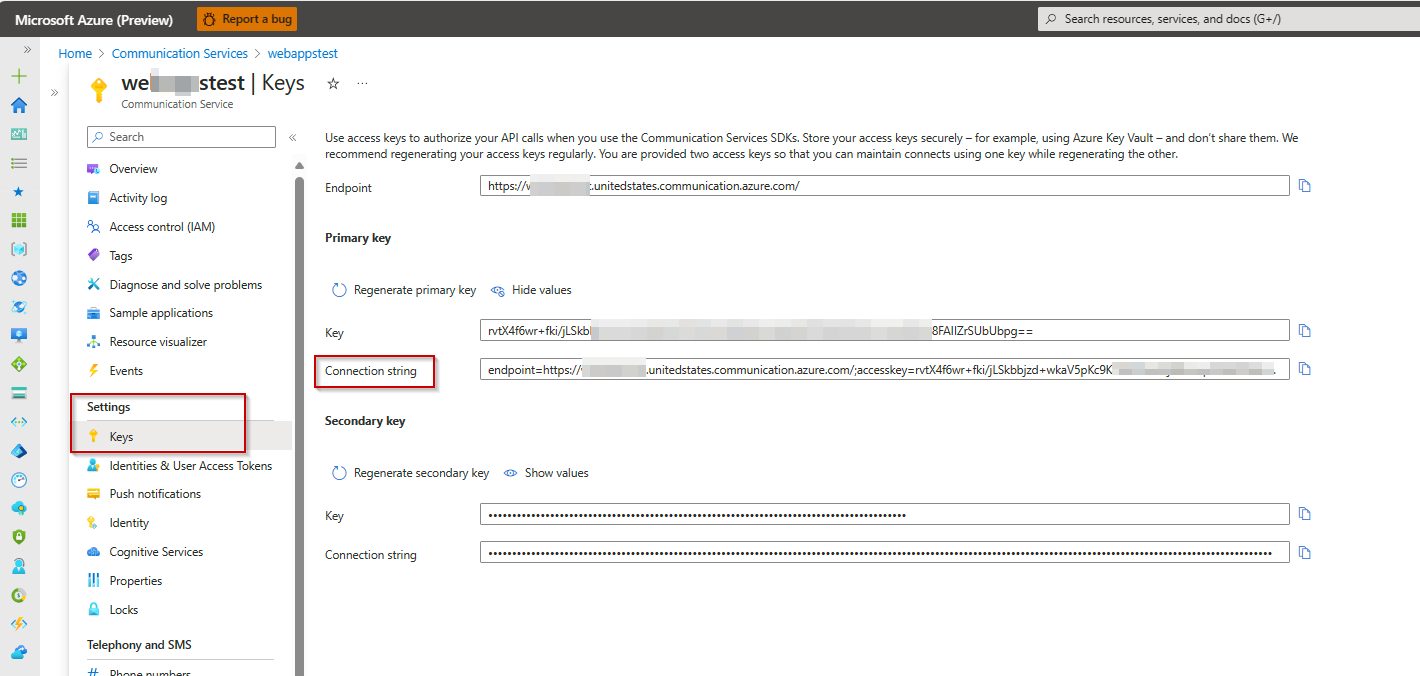Click the menu scrollbar up arrow

[298, 166]
